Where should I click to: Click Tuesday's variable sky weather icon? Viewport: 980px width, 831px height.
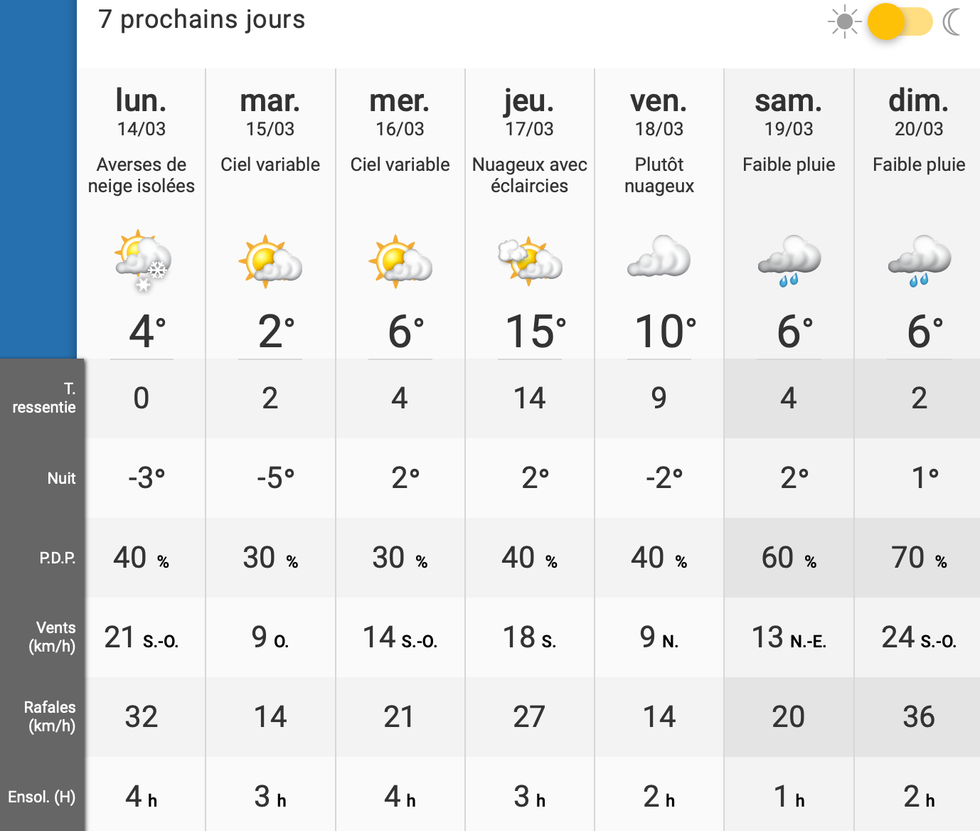[271, 262]
